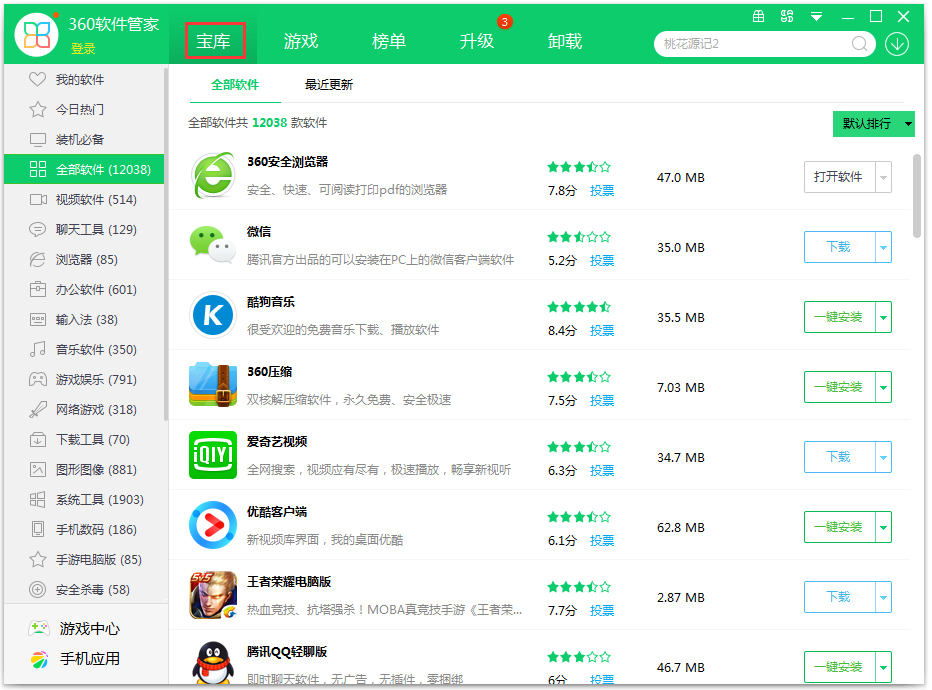932x690 pixels.
Task: Expand the arrow beside 酷狗音乐 一键安装
Action: pos(883,317)
